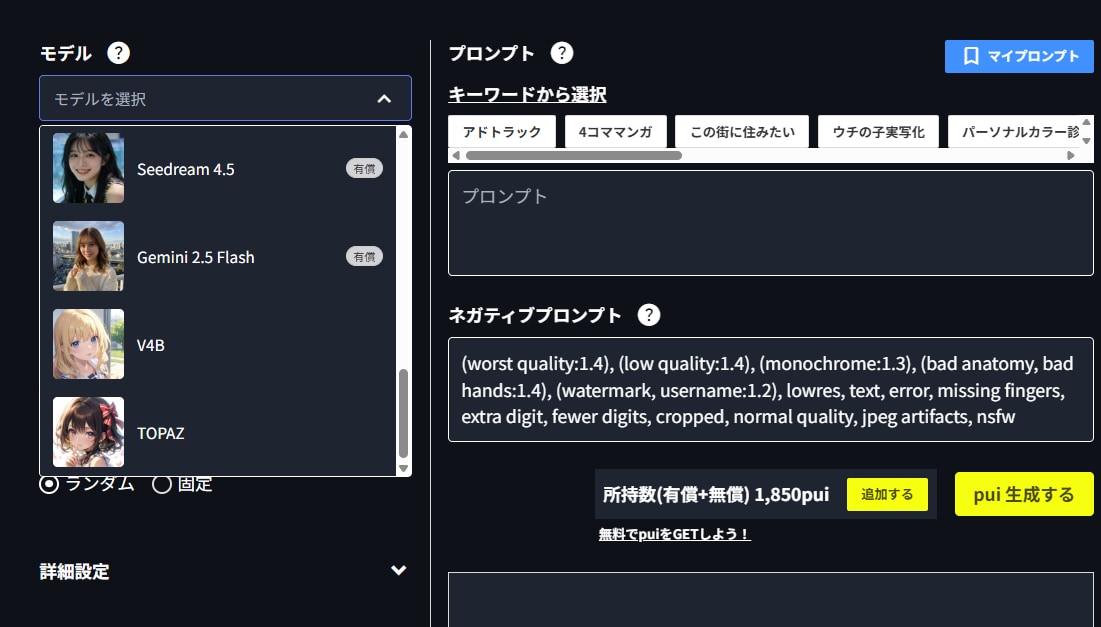This screenshot has width=1101, height=627.
Task: Click keyword strip vertical up arrow
Action: pos(1087,123)
